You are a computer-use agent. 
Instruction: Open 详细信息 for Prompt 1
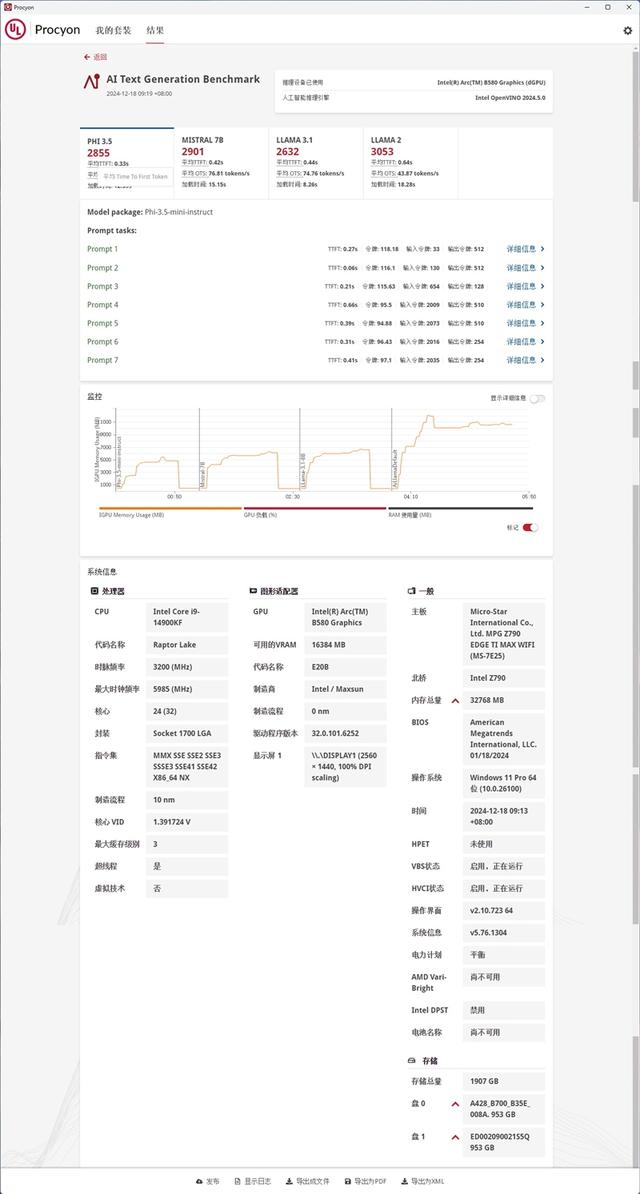point(526,249)
